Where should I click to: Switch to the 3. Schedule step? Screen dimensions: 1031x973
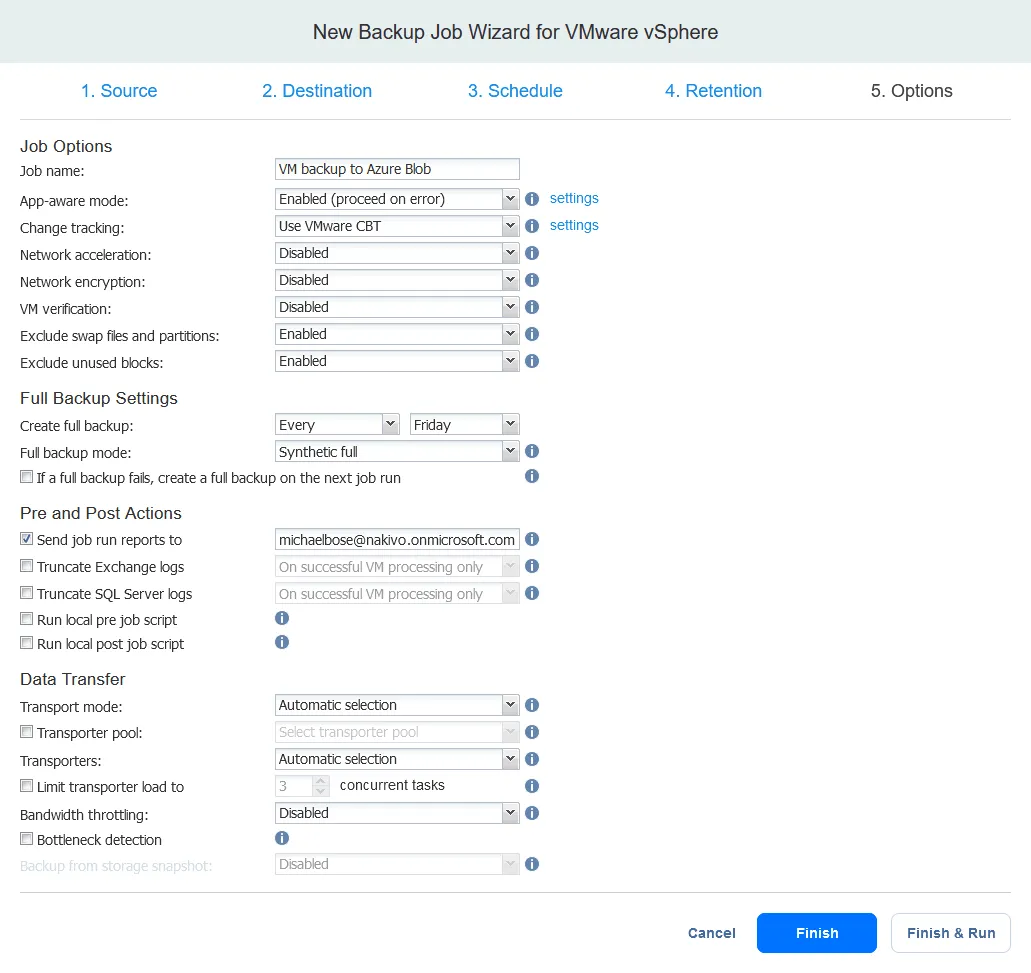(515, 91)
